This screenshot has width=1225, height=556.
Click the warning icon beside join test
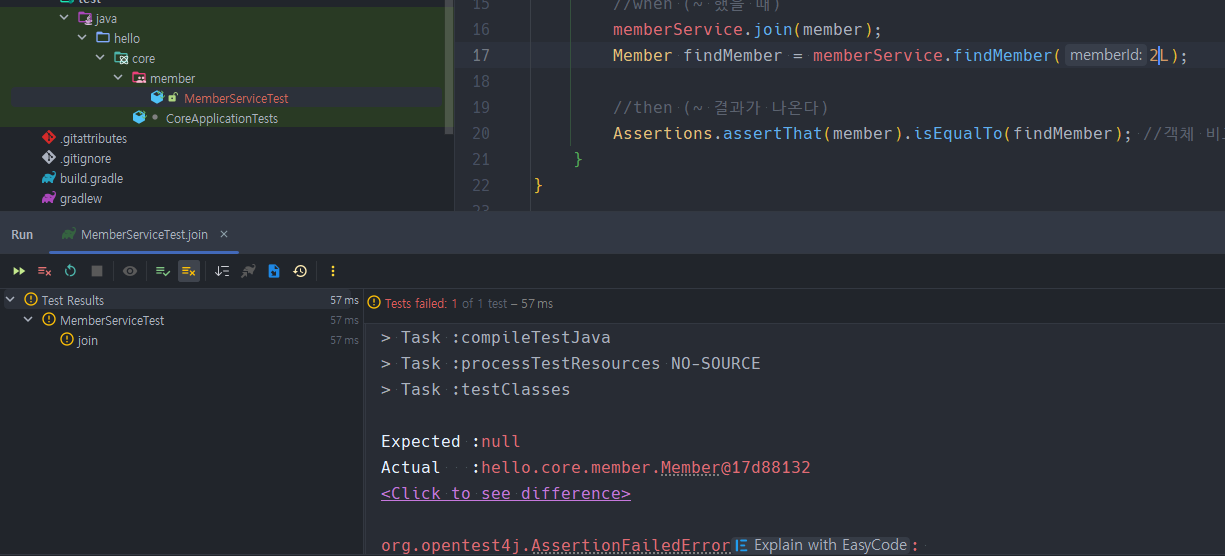pyautogui.click(x=67, y=340)
